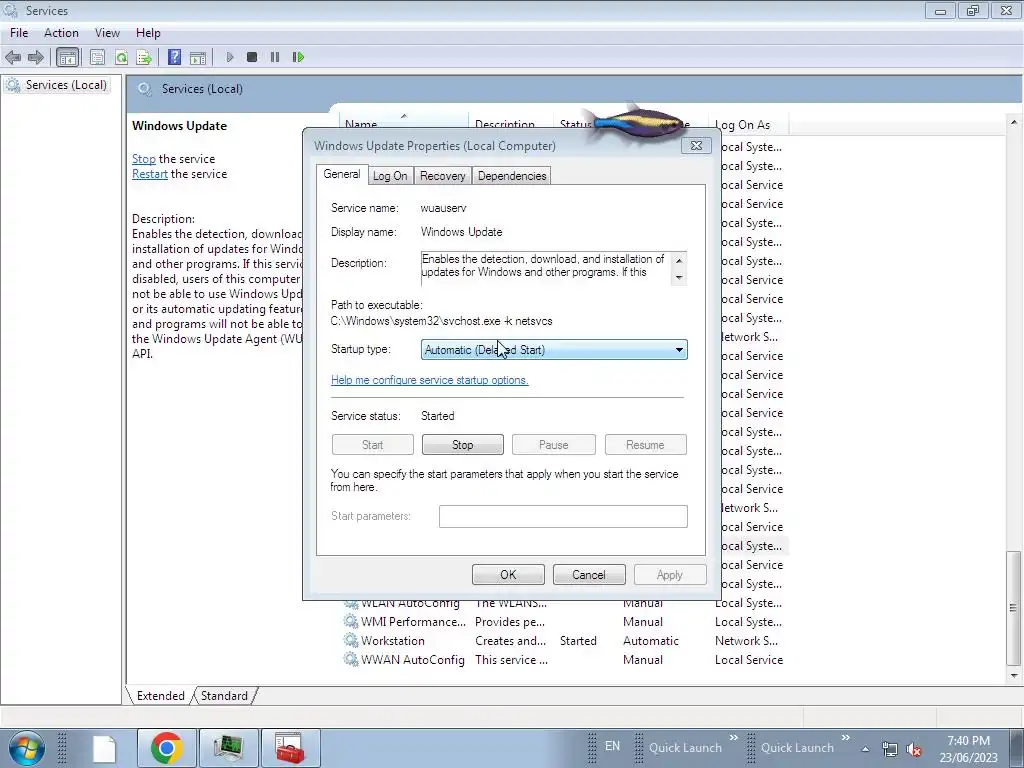
Task: Click the Stop the service link
Action: (144, 159)
